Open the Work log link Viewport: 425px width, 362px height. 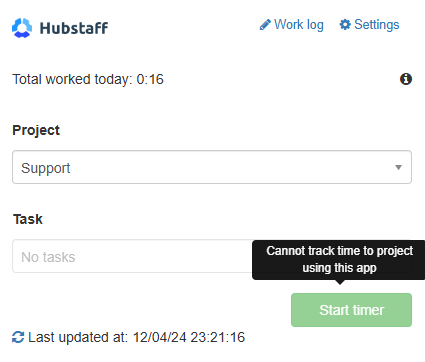(299, 25)
